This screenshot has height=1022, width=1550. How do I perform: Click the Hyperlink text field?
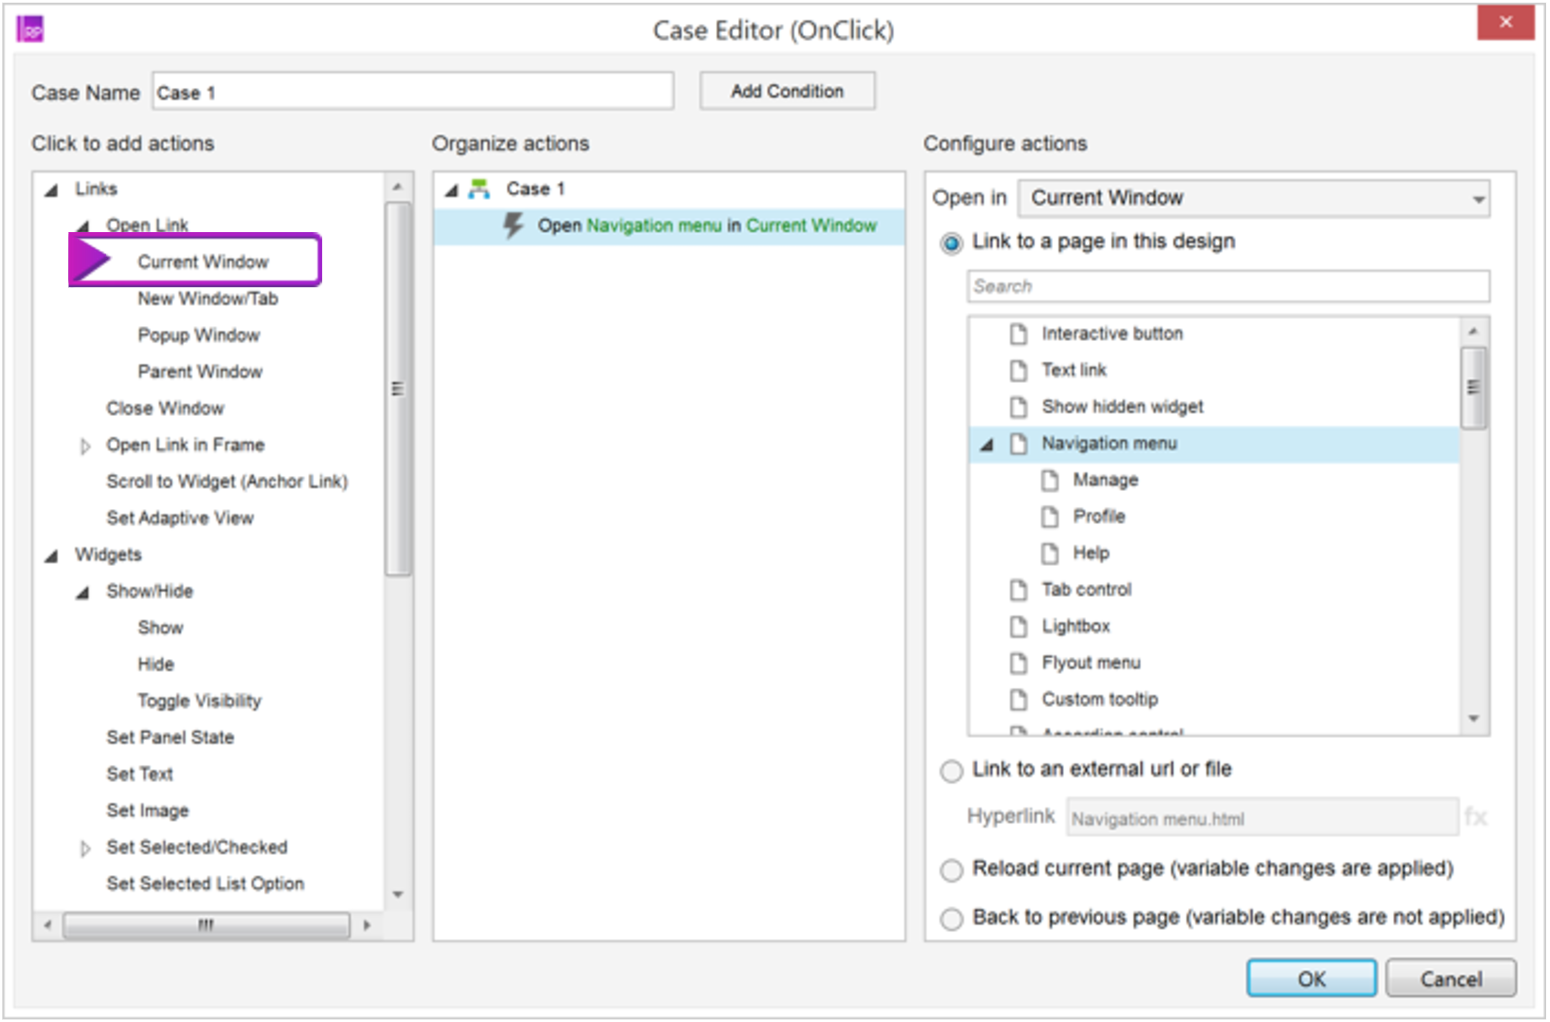point(1262,818)
